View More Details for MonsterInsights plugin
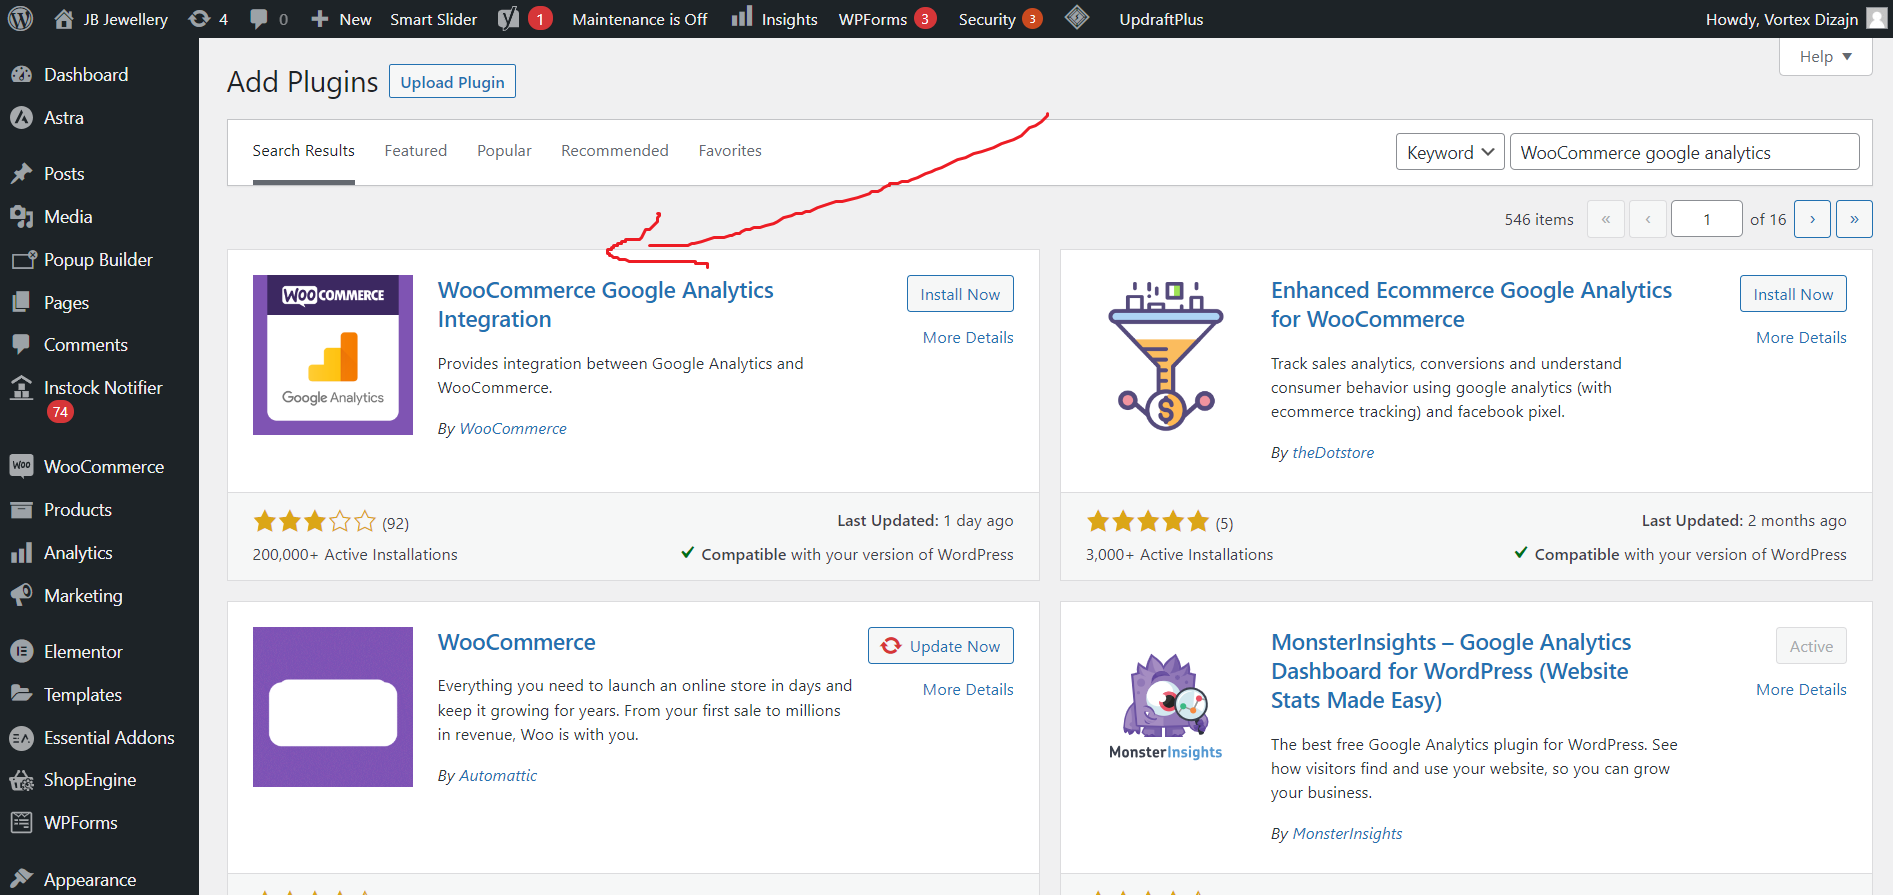1893x895 pixels. click(x=1801, y=690)
